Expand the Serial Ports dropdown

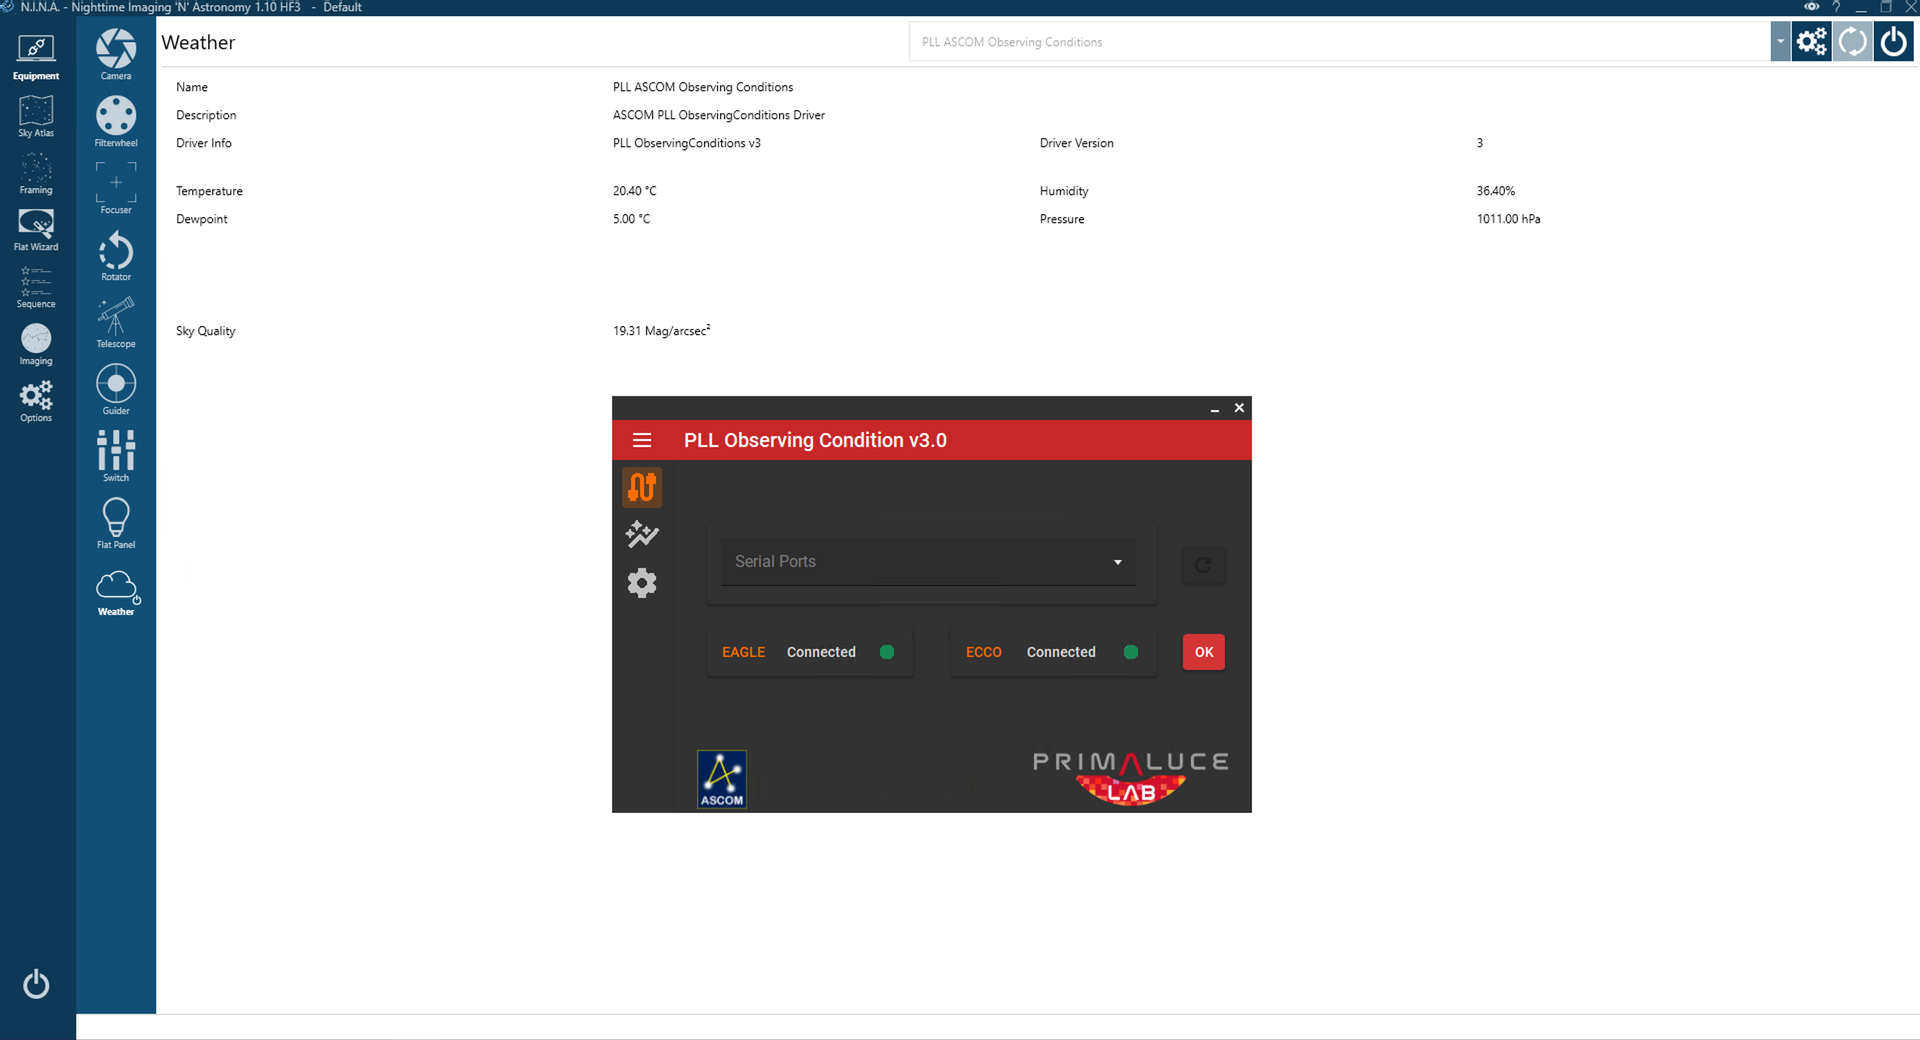coord(928,562)
